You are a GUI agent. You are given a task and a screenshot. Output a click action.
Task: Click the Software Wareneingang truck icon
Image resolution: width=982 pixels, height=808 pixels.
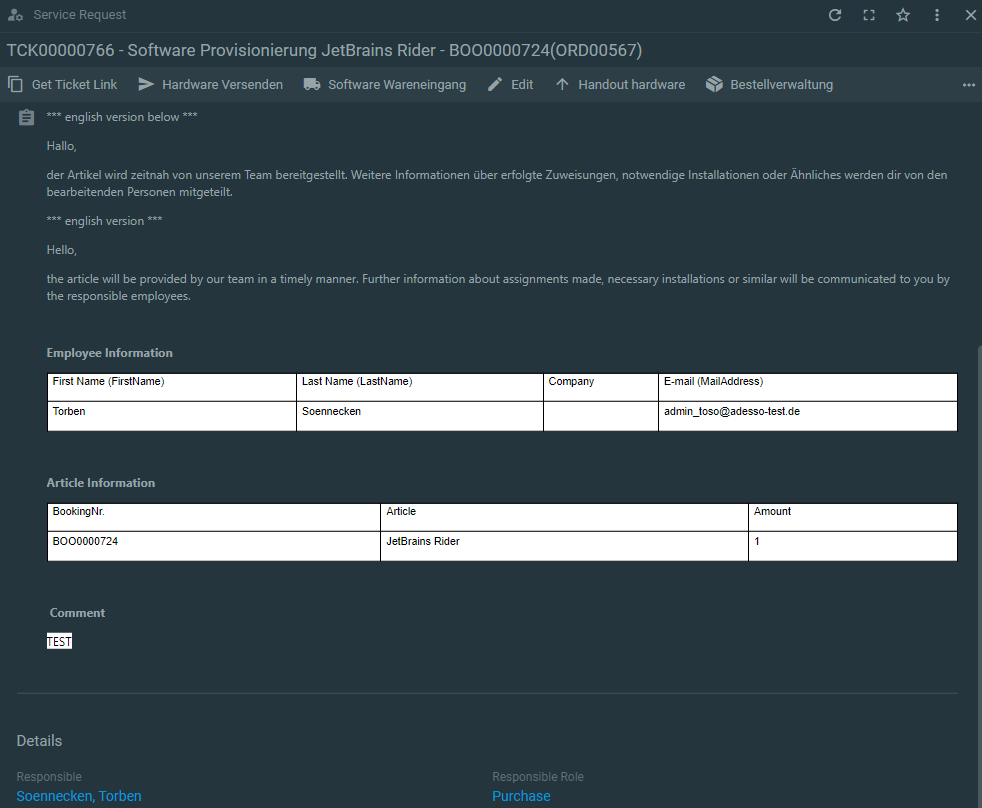[x=312, y=85]
